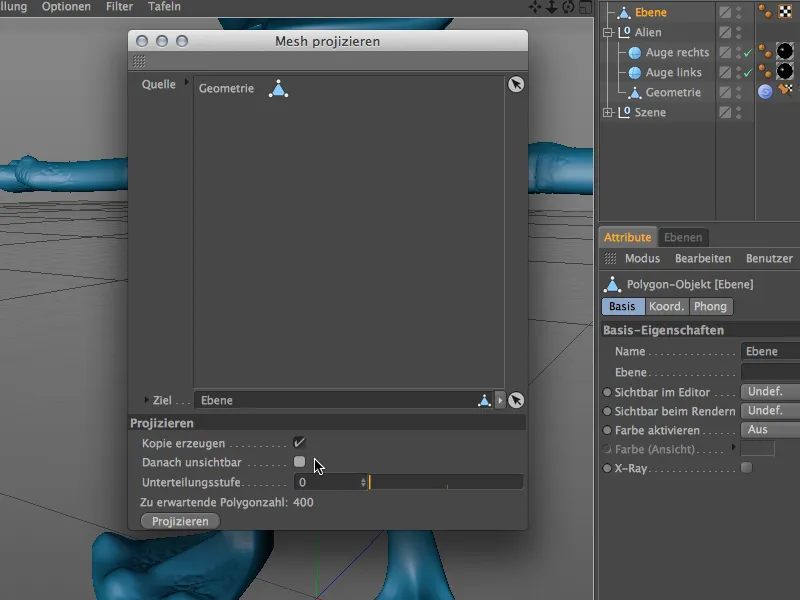
Task: Click the Geometrie polygon icon in object manager
Action: (x=635, y=92)
